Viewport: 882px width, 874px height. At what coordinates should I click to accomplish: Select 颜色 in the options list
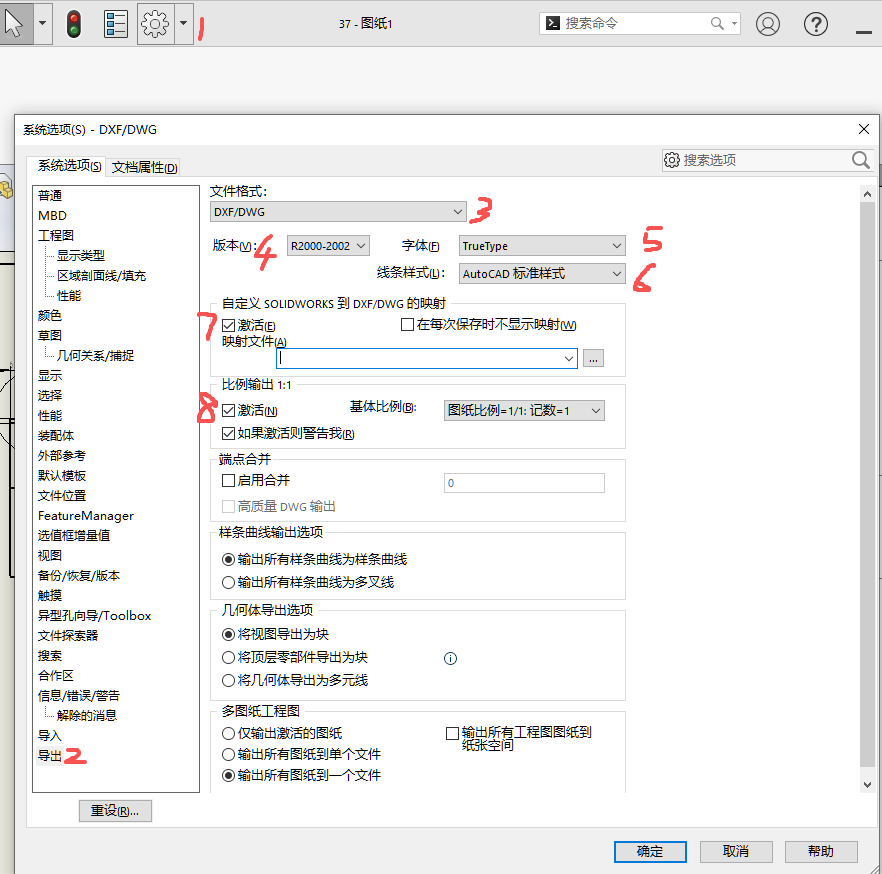(50, 316)
